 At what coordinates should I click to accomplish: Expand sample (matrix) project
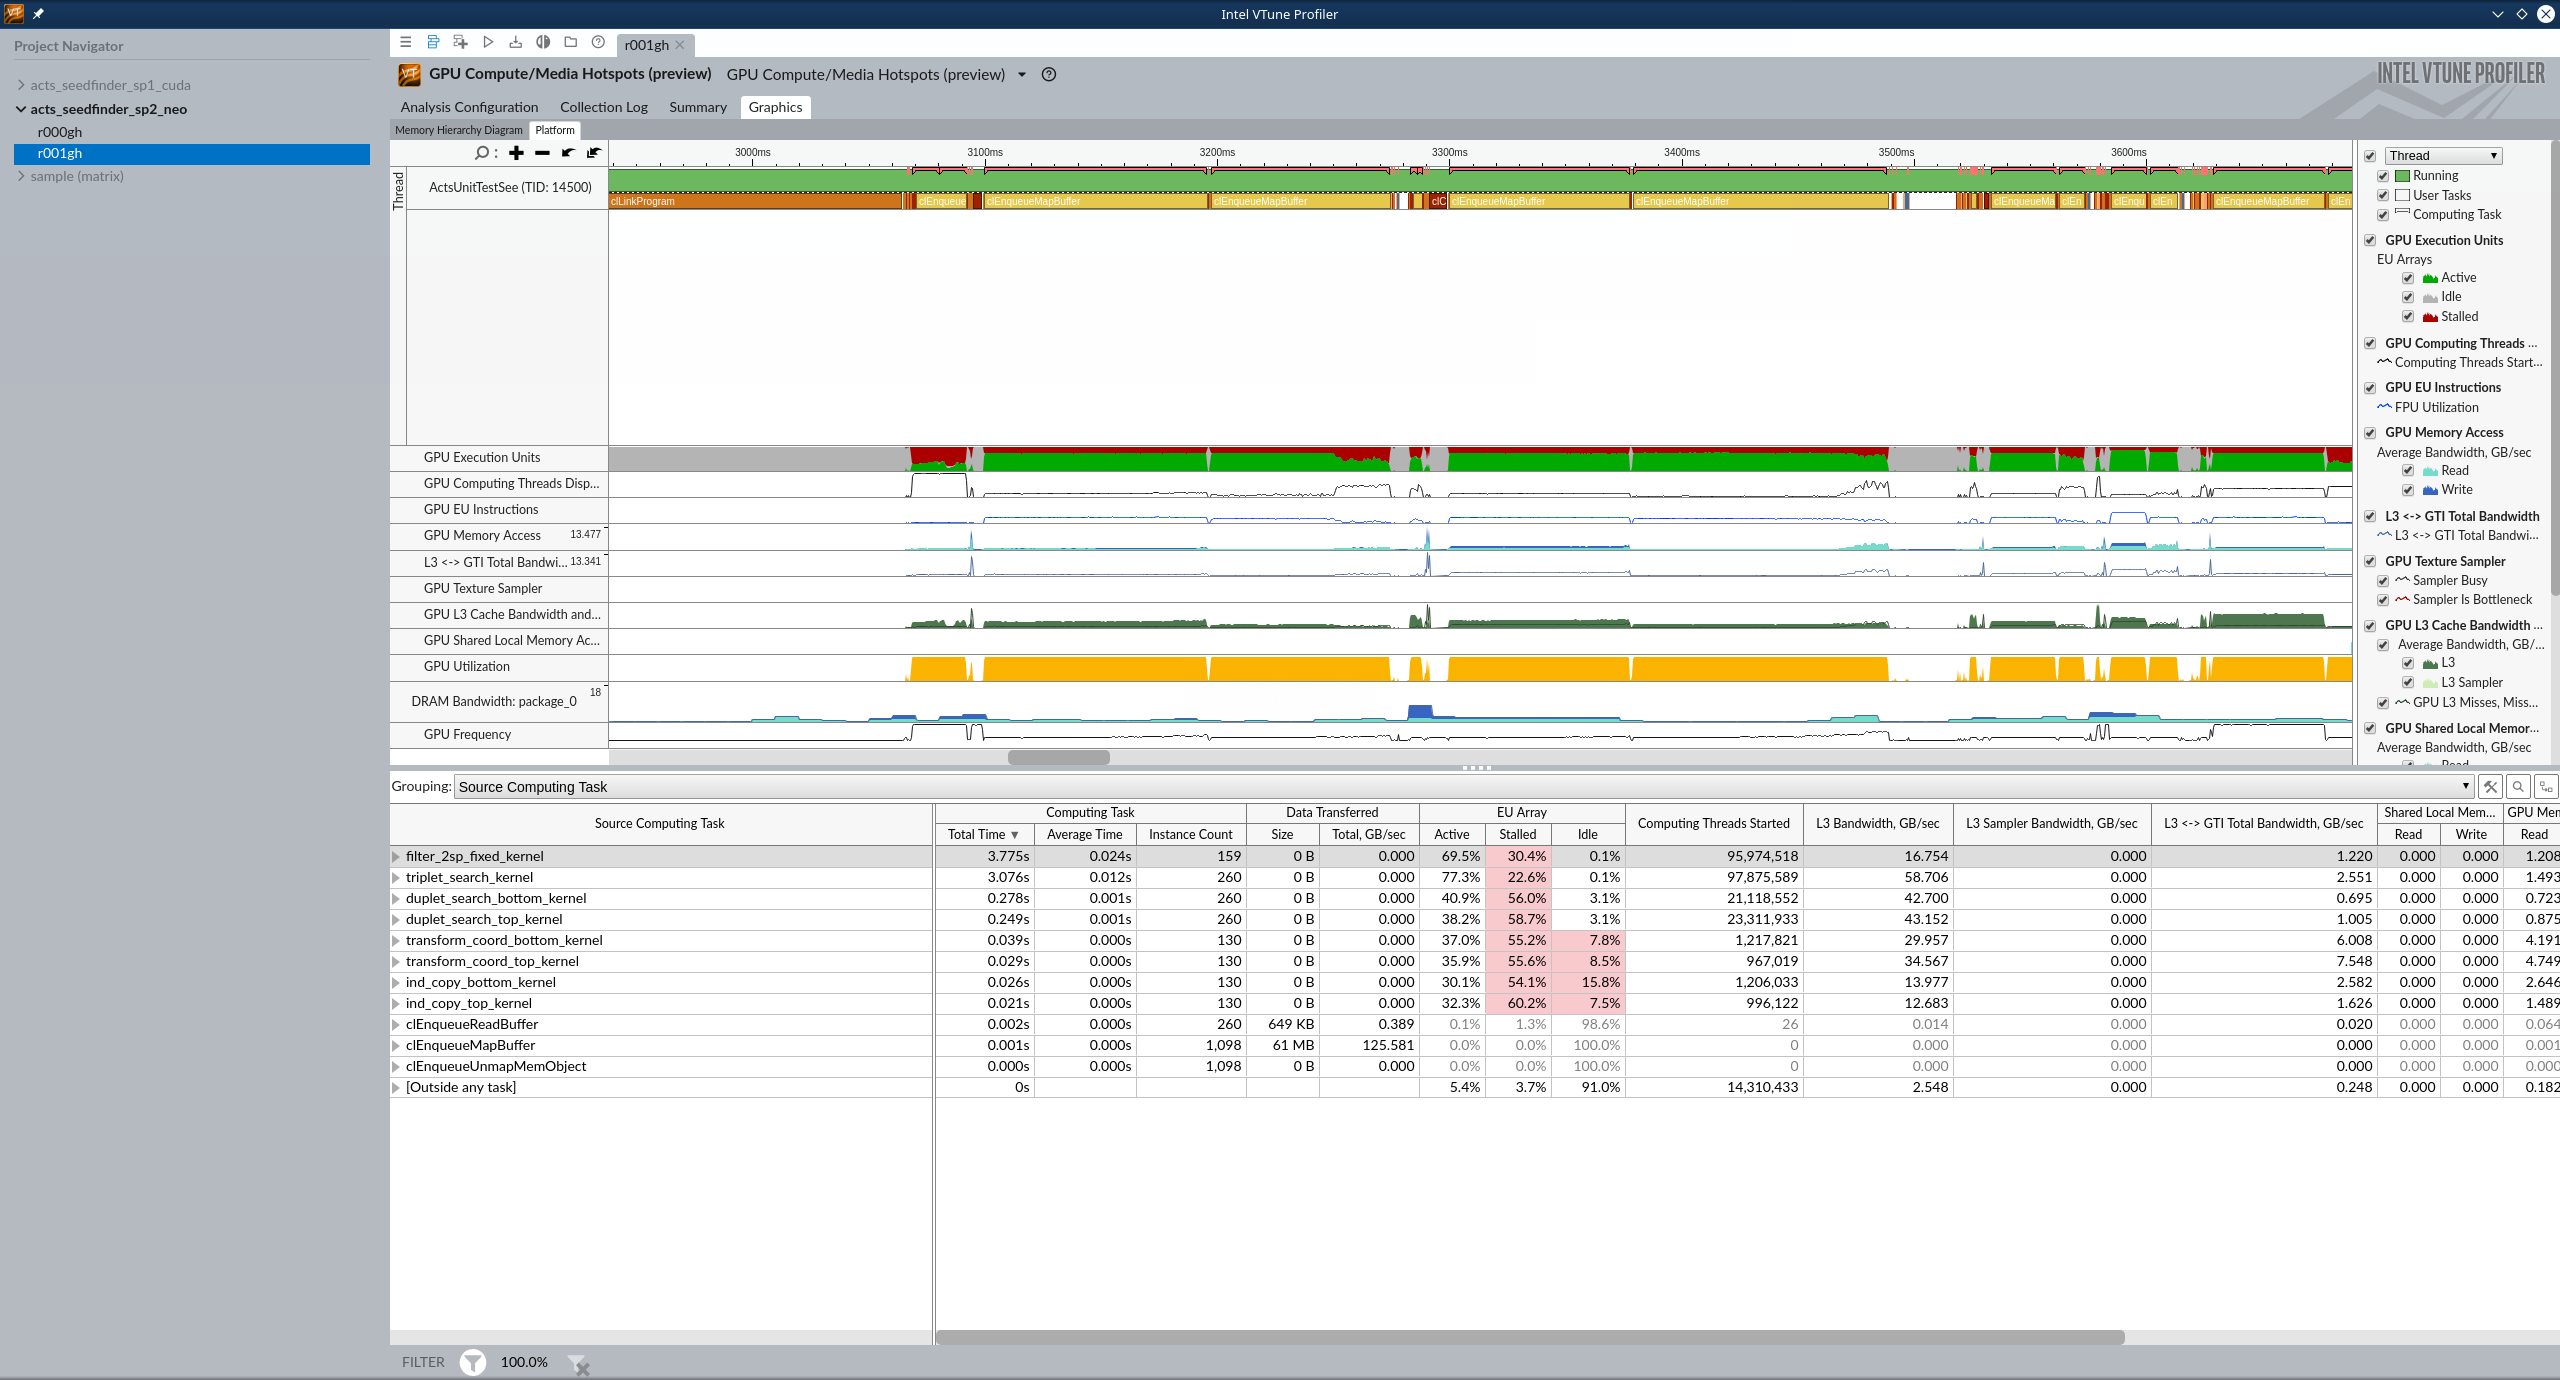pyautogui.click(x=21, y=176)
